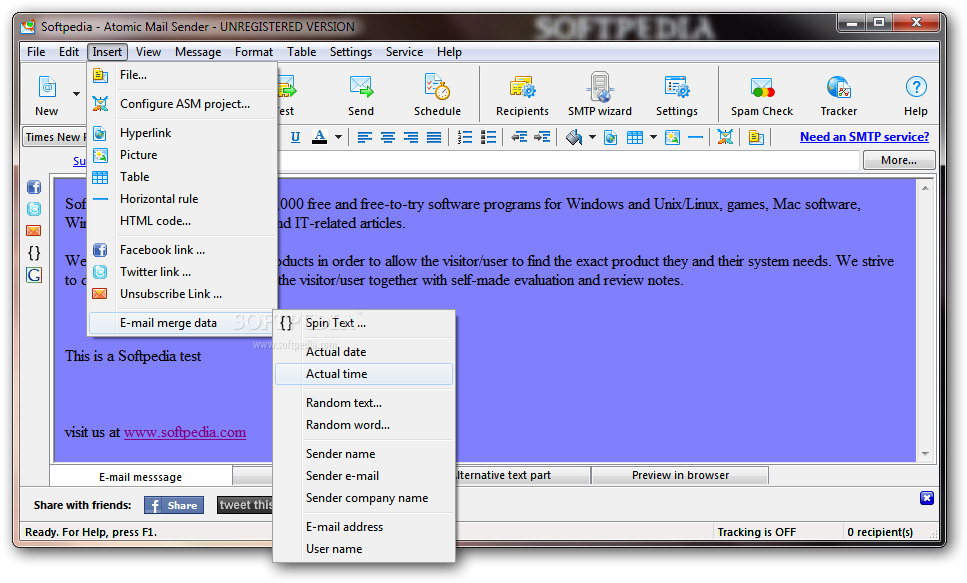Choose Hyperlink in the Insert menu
Viewport: 967px width, 583px height.
click(x=183, y=133)
